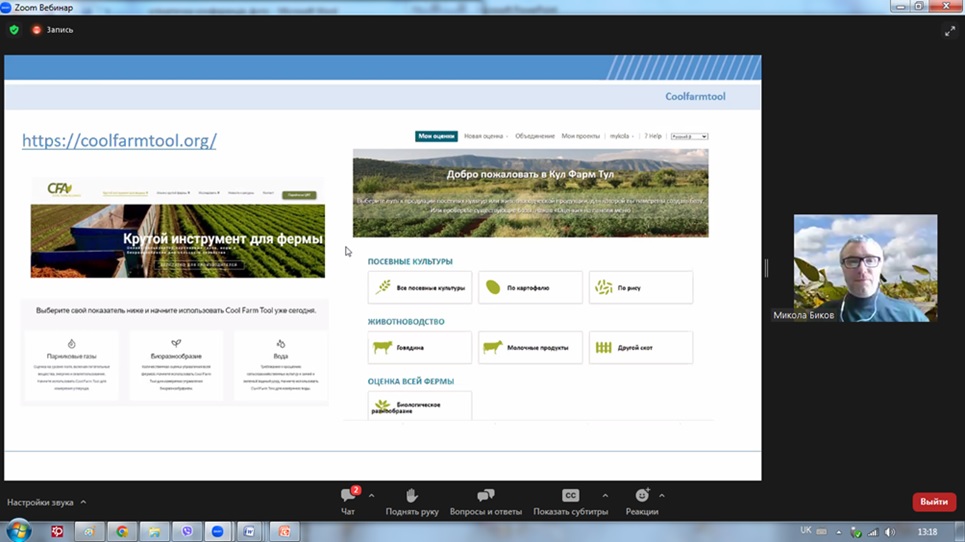The width and height of the screenshot is (965, 542).
Task: Click Мои проекты menu item on slide
Action: pyautogui.click(x=580, y=136)
